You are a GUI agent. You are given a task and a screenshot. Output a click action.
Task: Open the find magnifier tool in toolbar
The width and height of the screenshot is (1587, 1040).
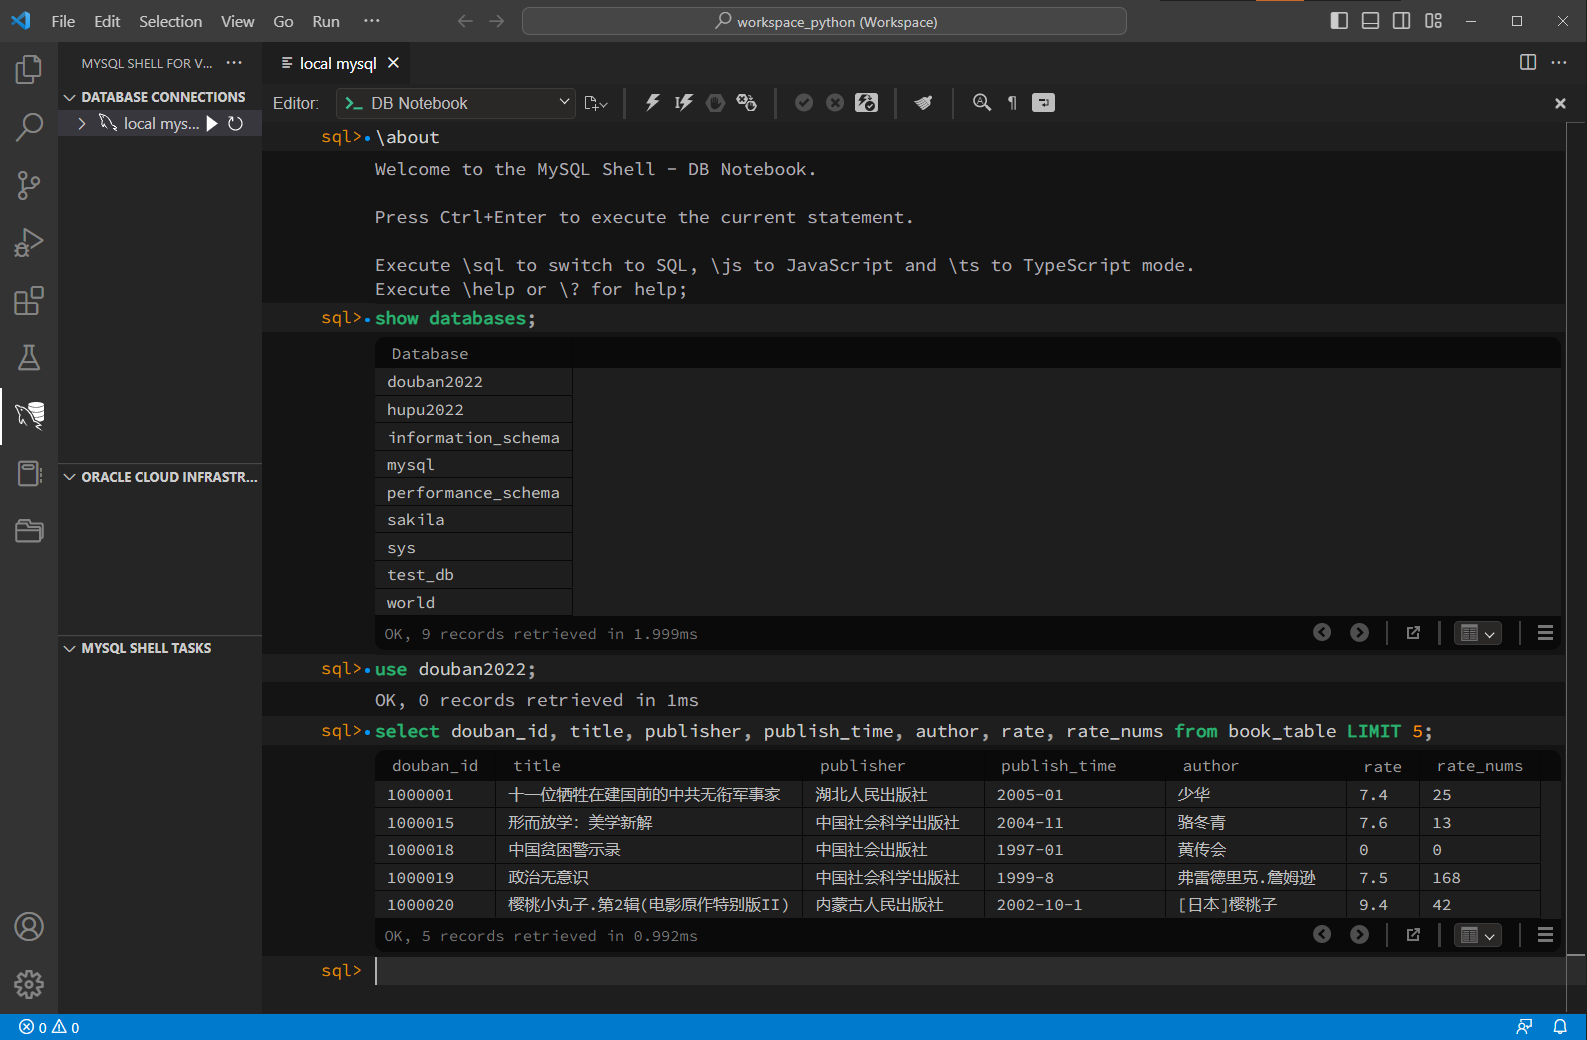coord(982,102)
